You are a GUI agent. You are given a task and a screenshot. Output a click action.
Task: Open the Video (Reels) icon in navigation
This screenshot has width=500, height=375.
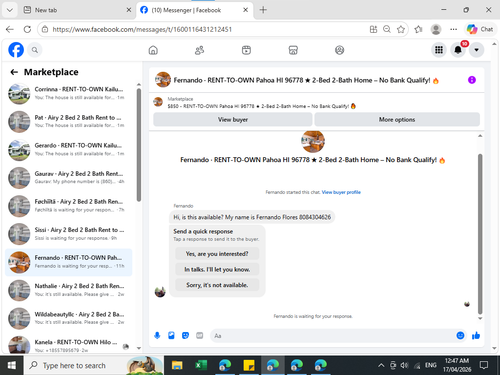click(x=246, y=50)
